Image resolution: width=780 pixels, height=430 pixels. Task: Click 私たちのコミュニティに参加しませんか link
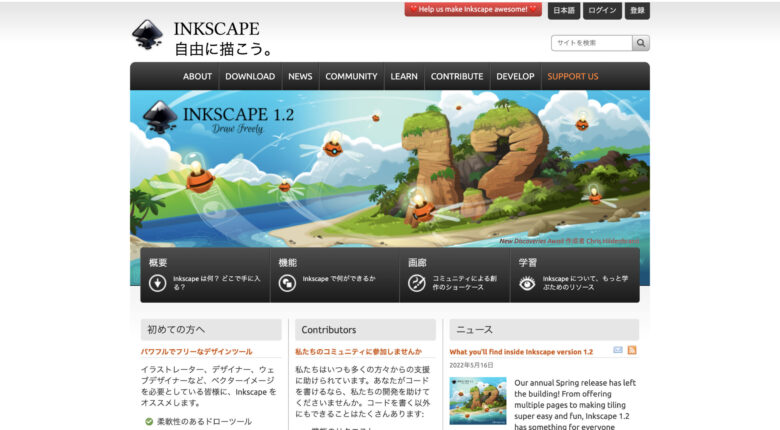[358, 351]
